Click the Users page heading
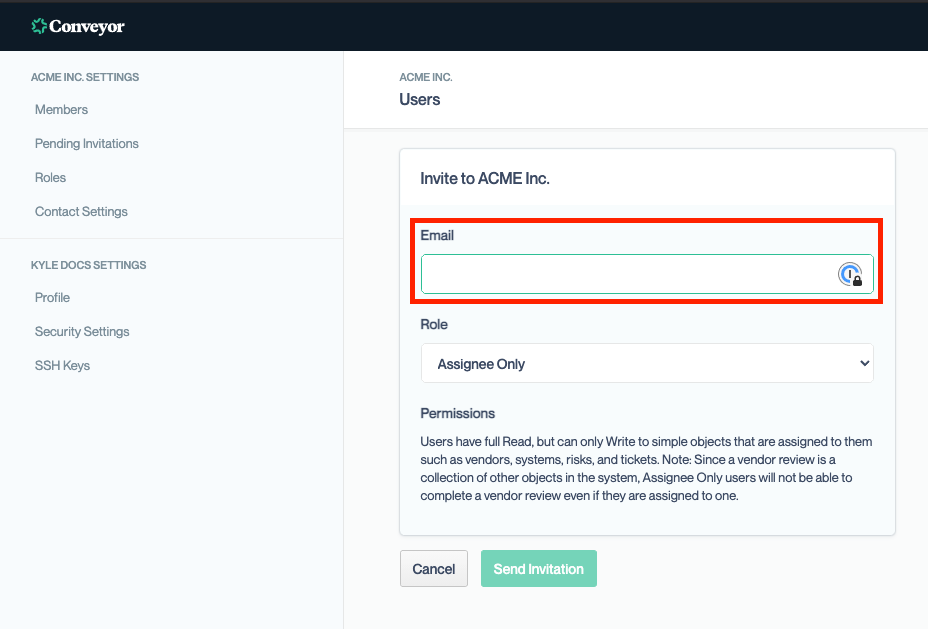Screen dimensions: 928x629 point(420,99)
